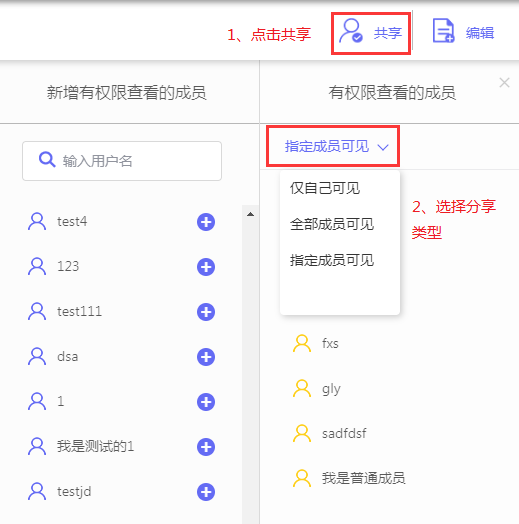The width and height of the screenshot is (519, 524).
Task: Open the 编辑 edit document icon
Action: point(443,31)
